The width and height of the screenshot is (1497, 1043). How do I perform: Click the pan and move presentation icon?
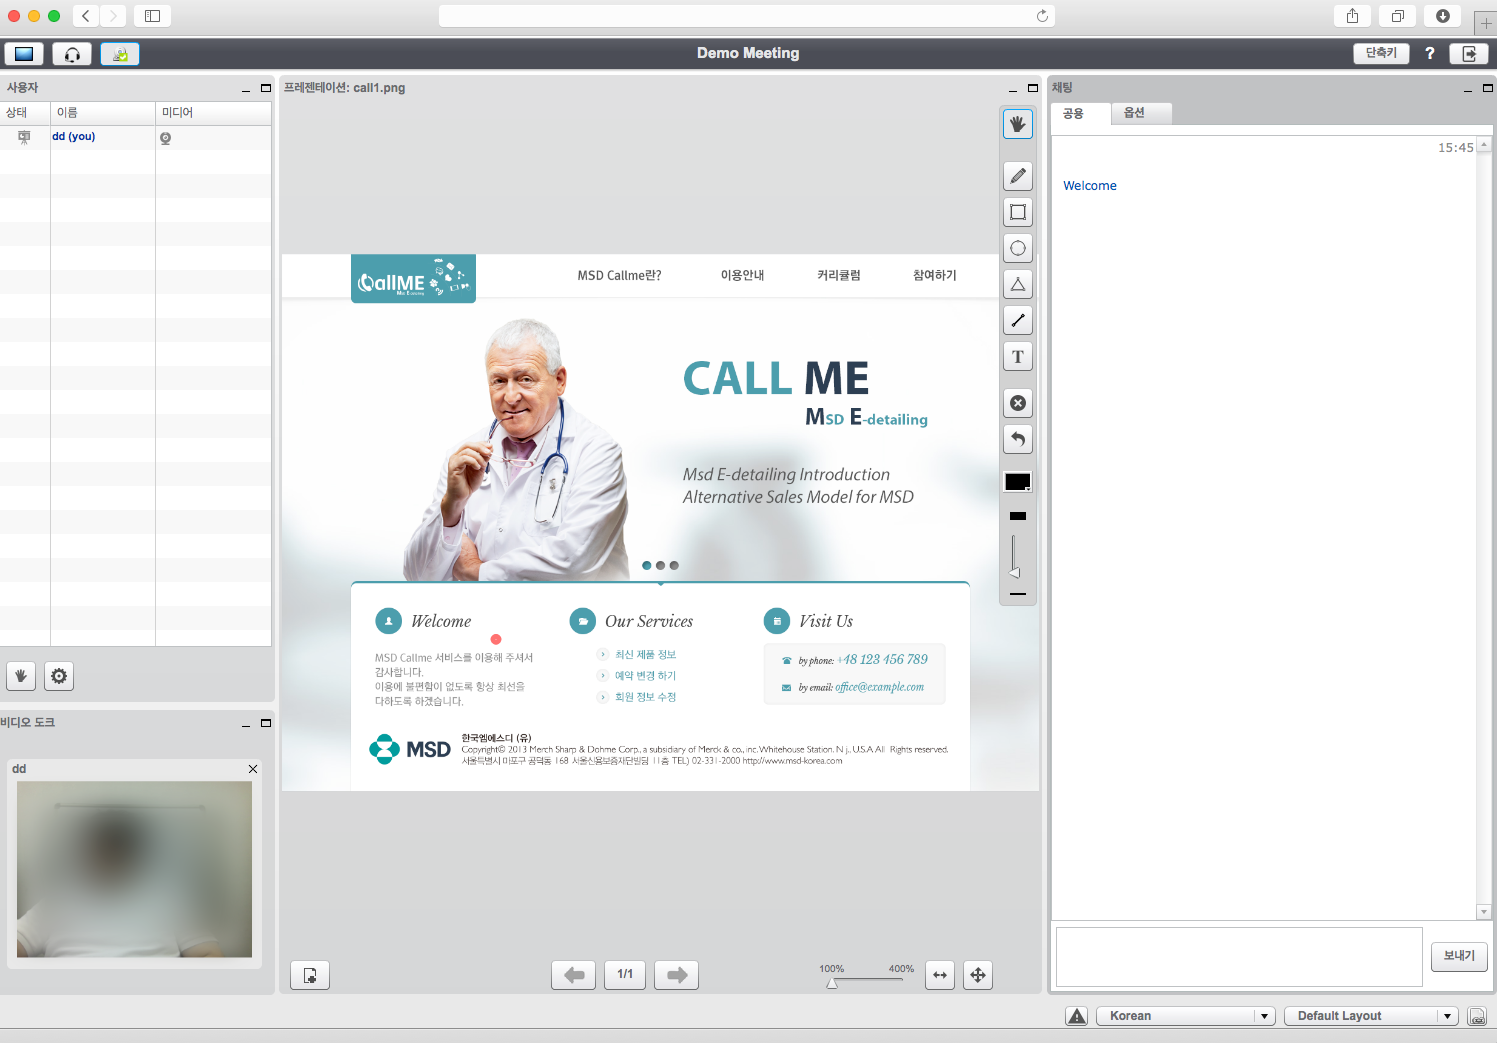coord(978,975)
